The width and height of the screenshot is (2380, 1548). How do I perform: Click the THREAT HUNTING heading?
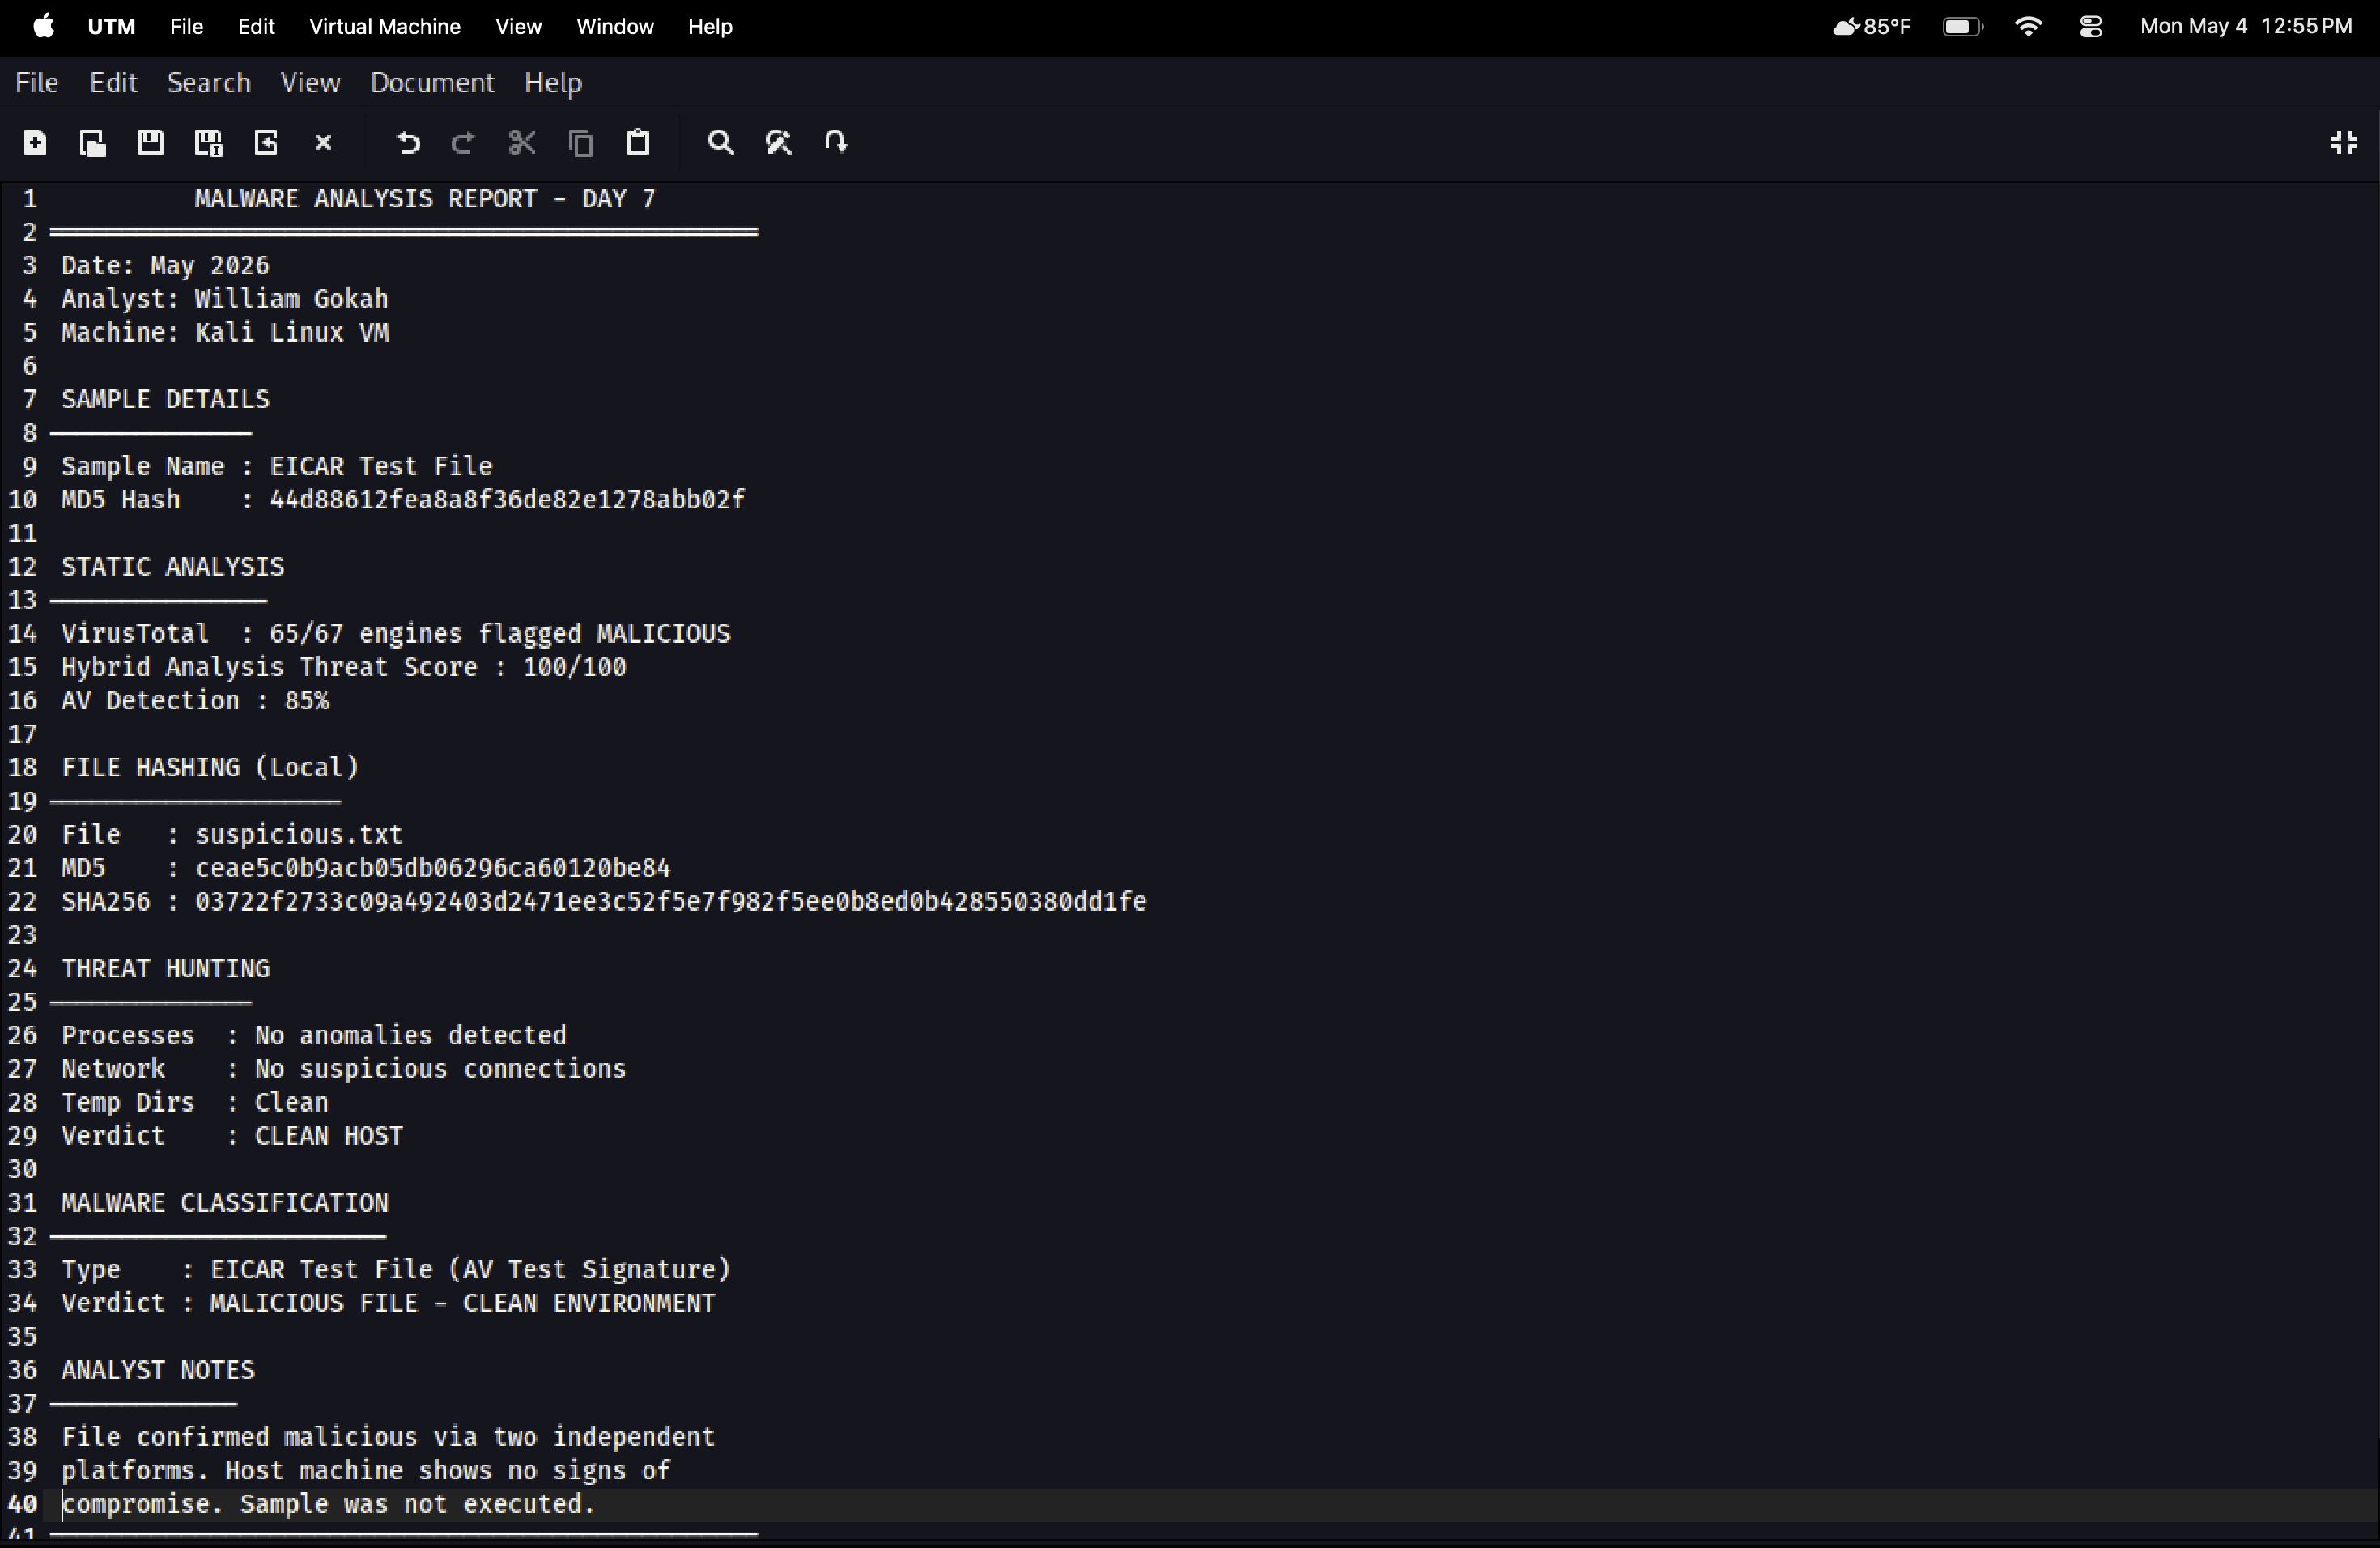165,969
